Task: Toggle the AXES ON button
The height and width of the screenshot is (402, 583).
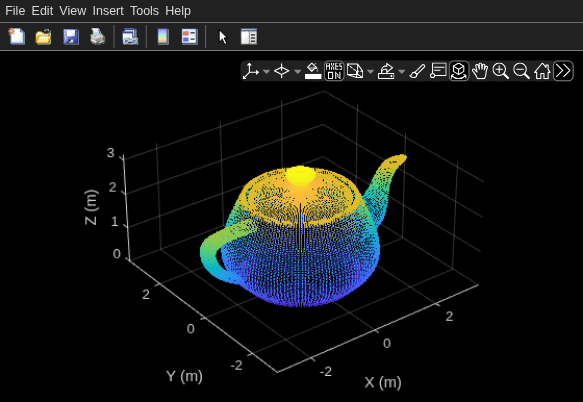Action: (334, 71)
